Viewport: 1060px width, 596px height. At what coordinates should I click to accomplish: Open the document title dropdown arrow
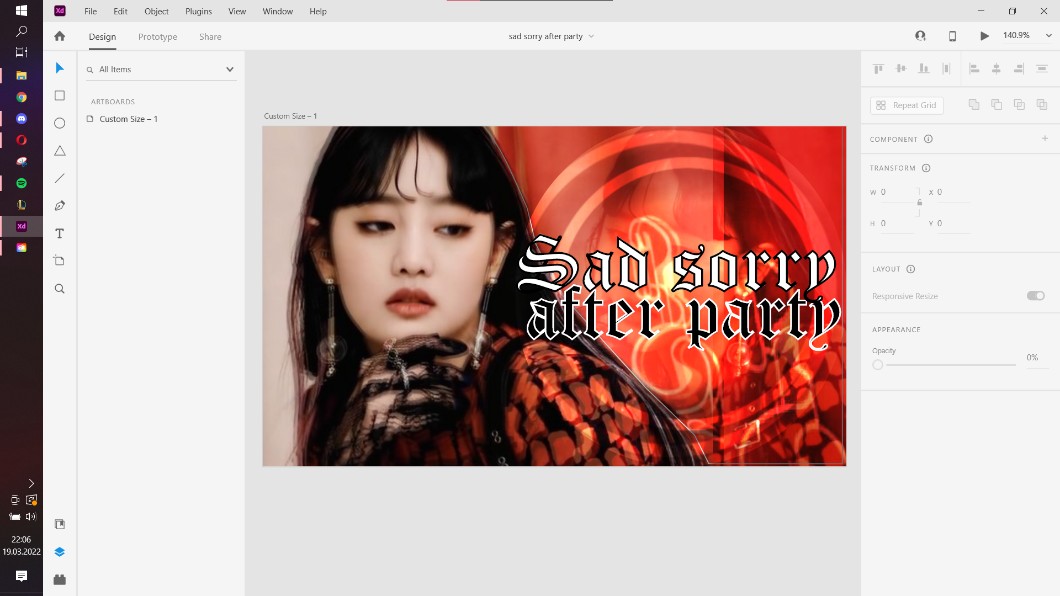pyautogui.click(x=591, y=37)
